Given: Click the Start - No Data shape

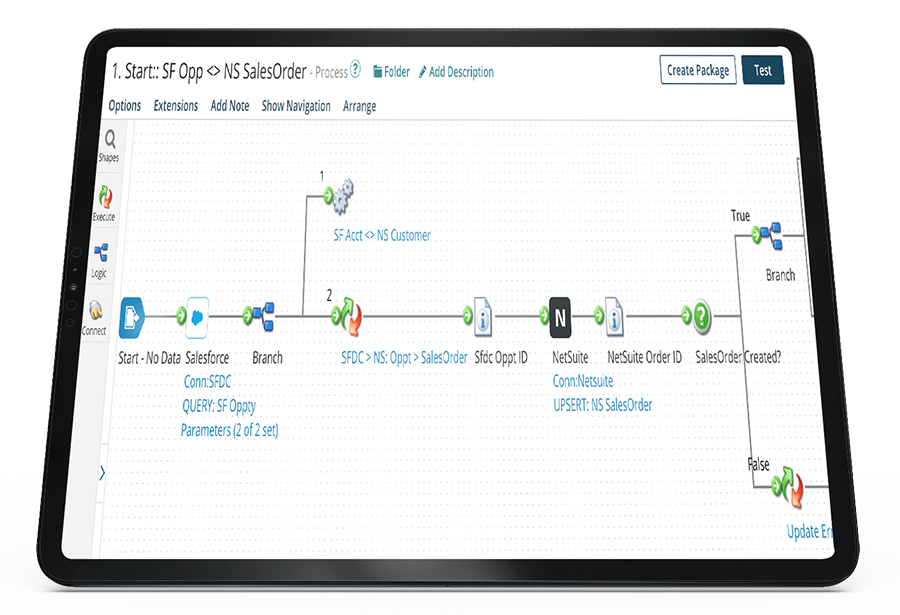Looking at the screenshot, I should (x=133, y=317).
